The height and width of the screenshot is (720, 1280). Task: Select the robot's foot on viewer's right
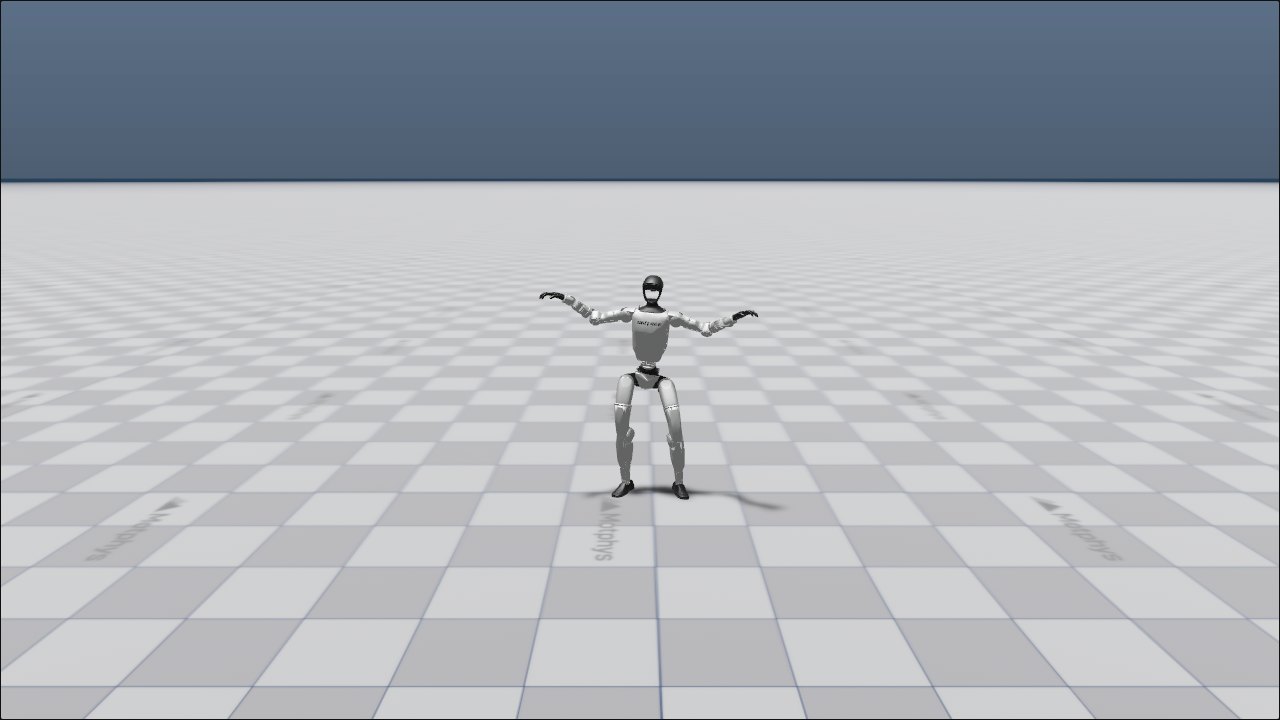[x=680, y=490]
